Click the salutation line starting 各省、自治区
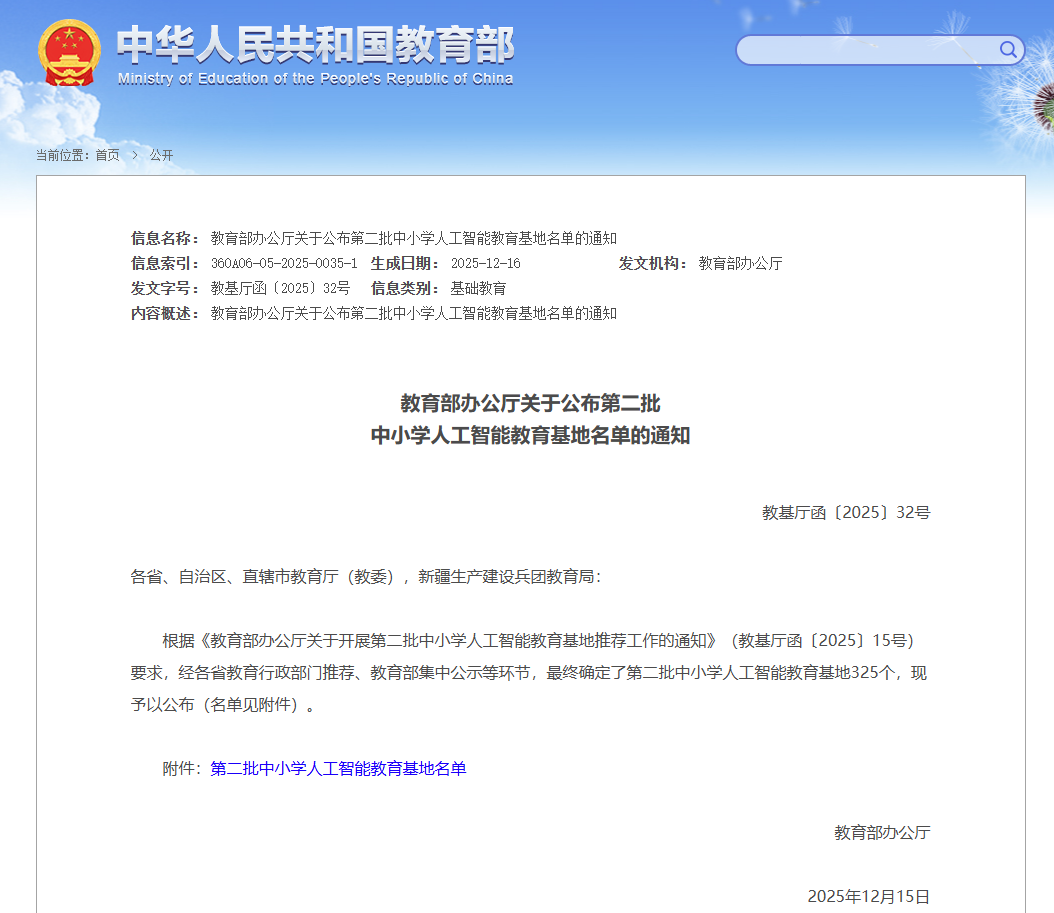Viewport: 1054px width, 913px height. click(x=367, y=576)
